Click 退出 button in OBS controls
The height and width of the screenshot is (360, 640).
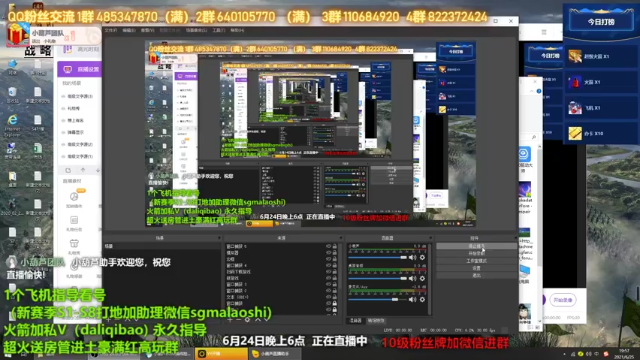[x=476, y=276]
